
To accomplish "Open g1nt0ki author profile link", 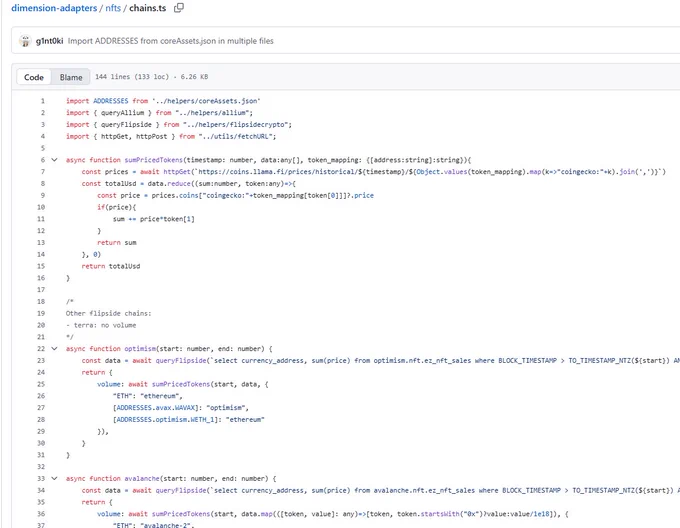I will (49, 41).
